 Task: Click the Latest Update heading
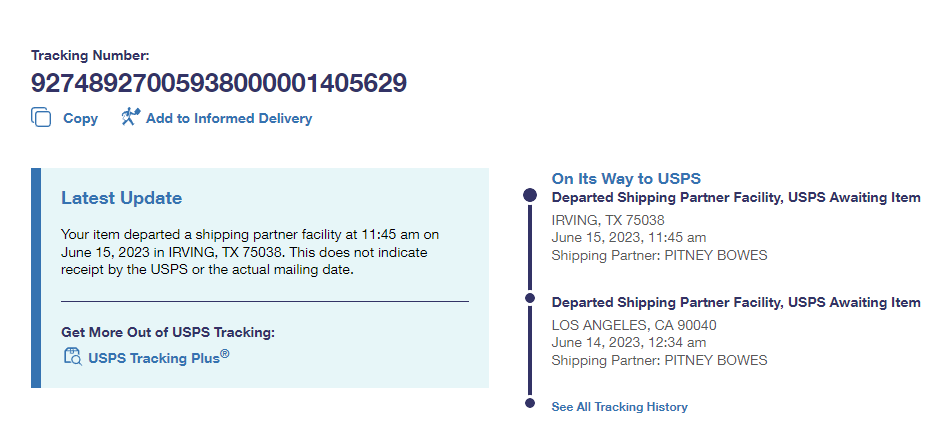pos(121,198)
